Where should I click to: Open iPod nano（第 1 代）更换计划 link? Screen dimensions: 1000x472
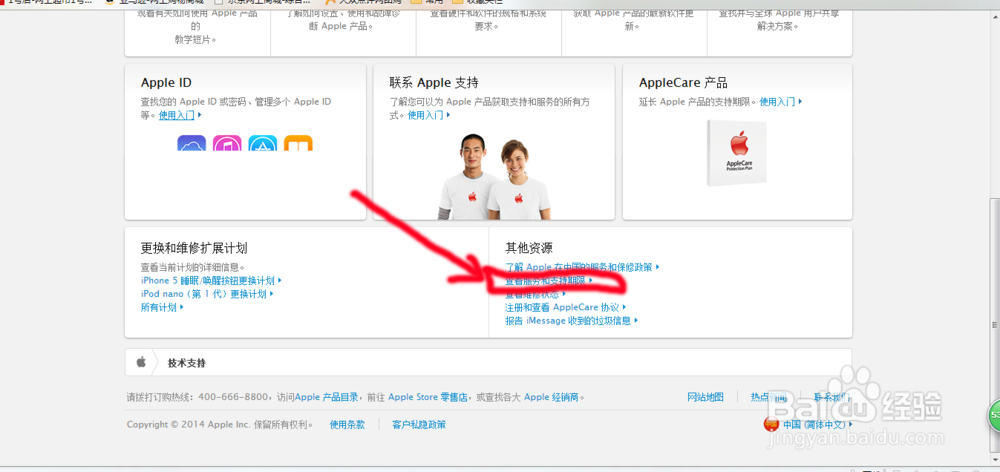click(204, 294)
